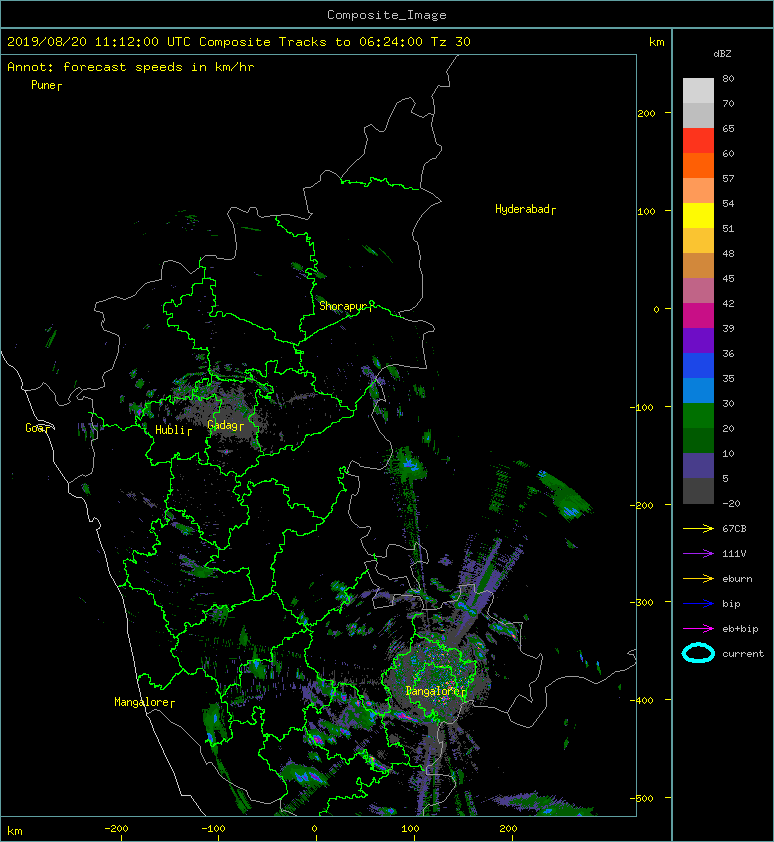Click the blue bip arrow legend icon
This screenshot has height=842, width=774.
(x=698, y=604)
